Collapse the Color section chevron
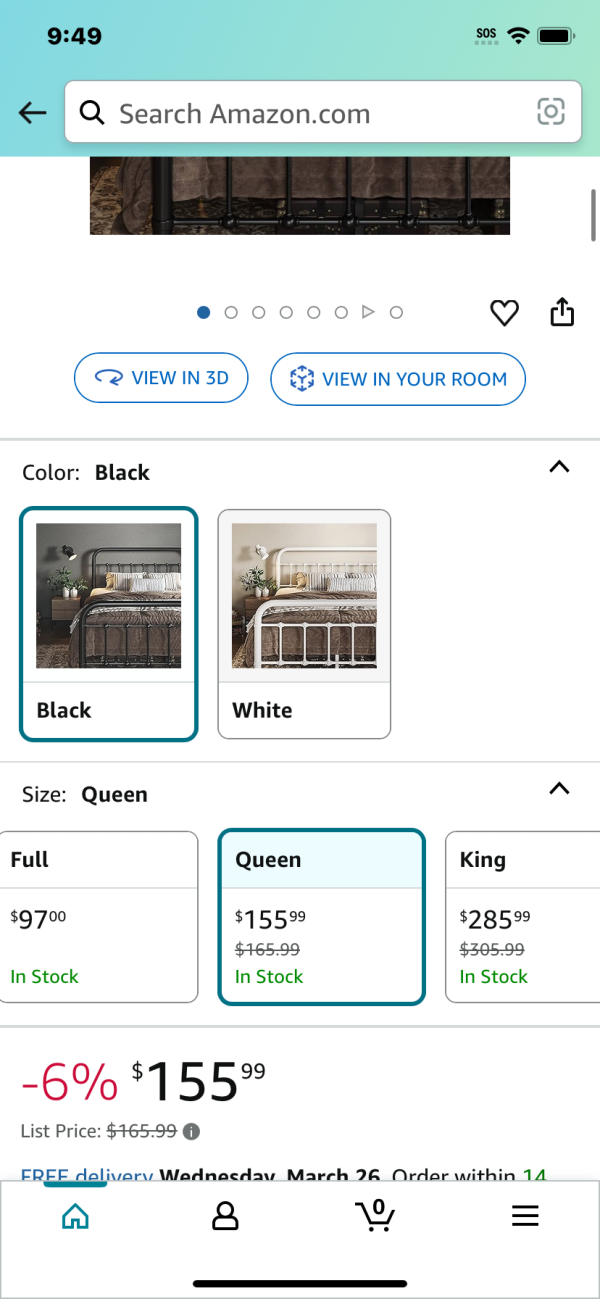 pos(560,467)
